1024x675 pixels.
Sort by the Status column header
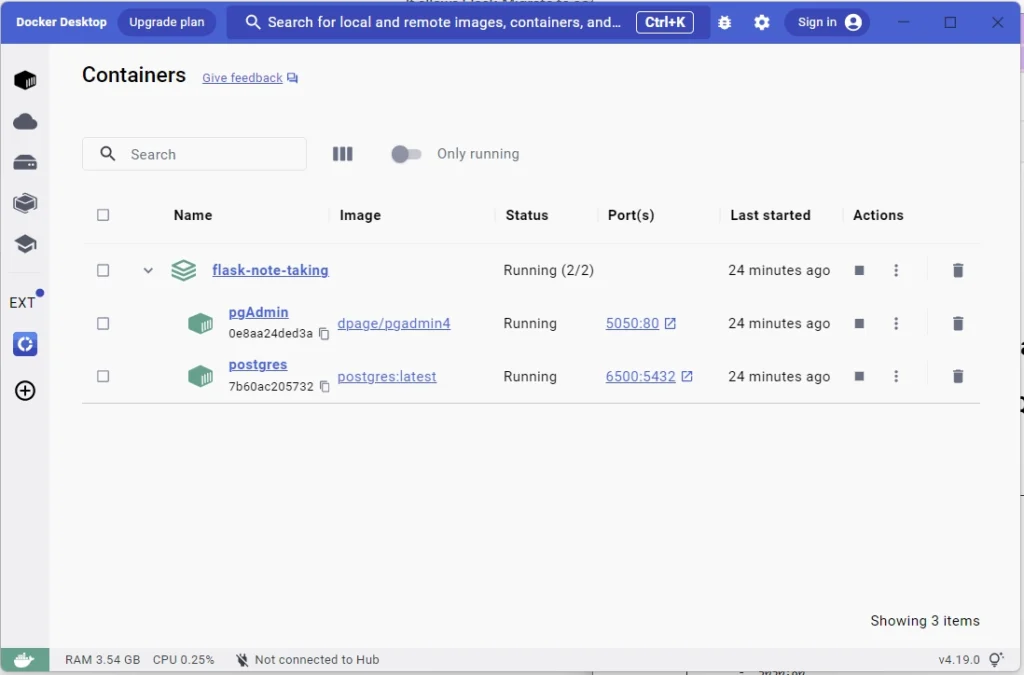[x=526, y=215]
